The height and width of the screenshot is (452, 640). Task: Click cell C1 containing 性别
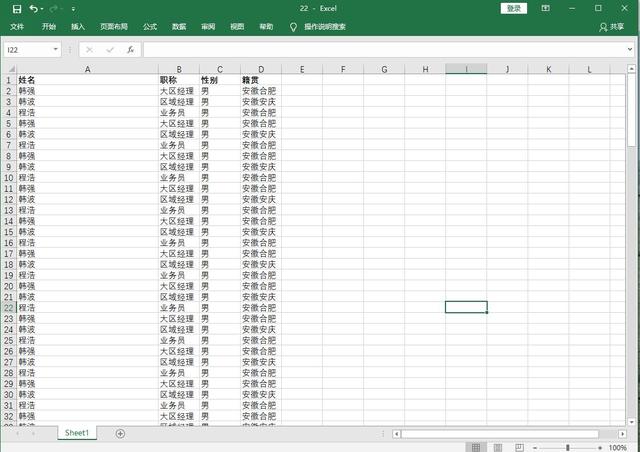pos(220,80)
